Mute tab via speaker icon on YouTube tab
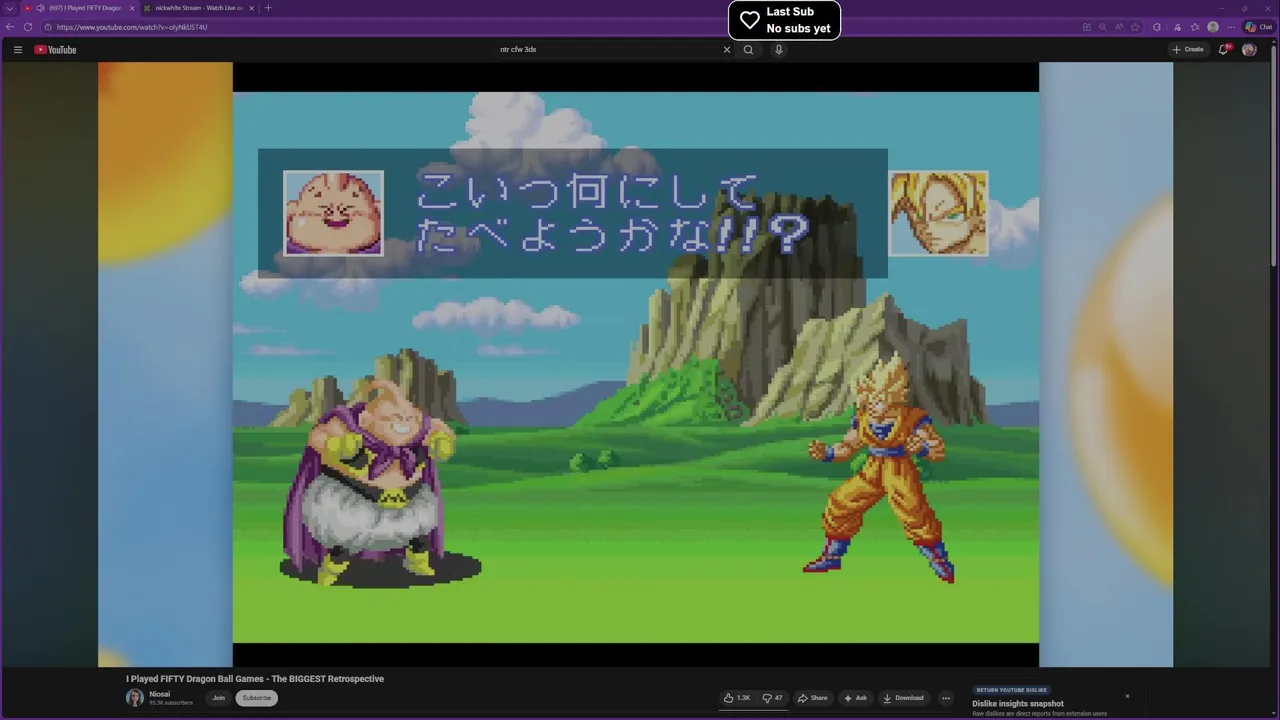The image size is (1280, 720). (x=40, y=8)
